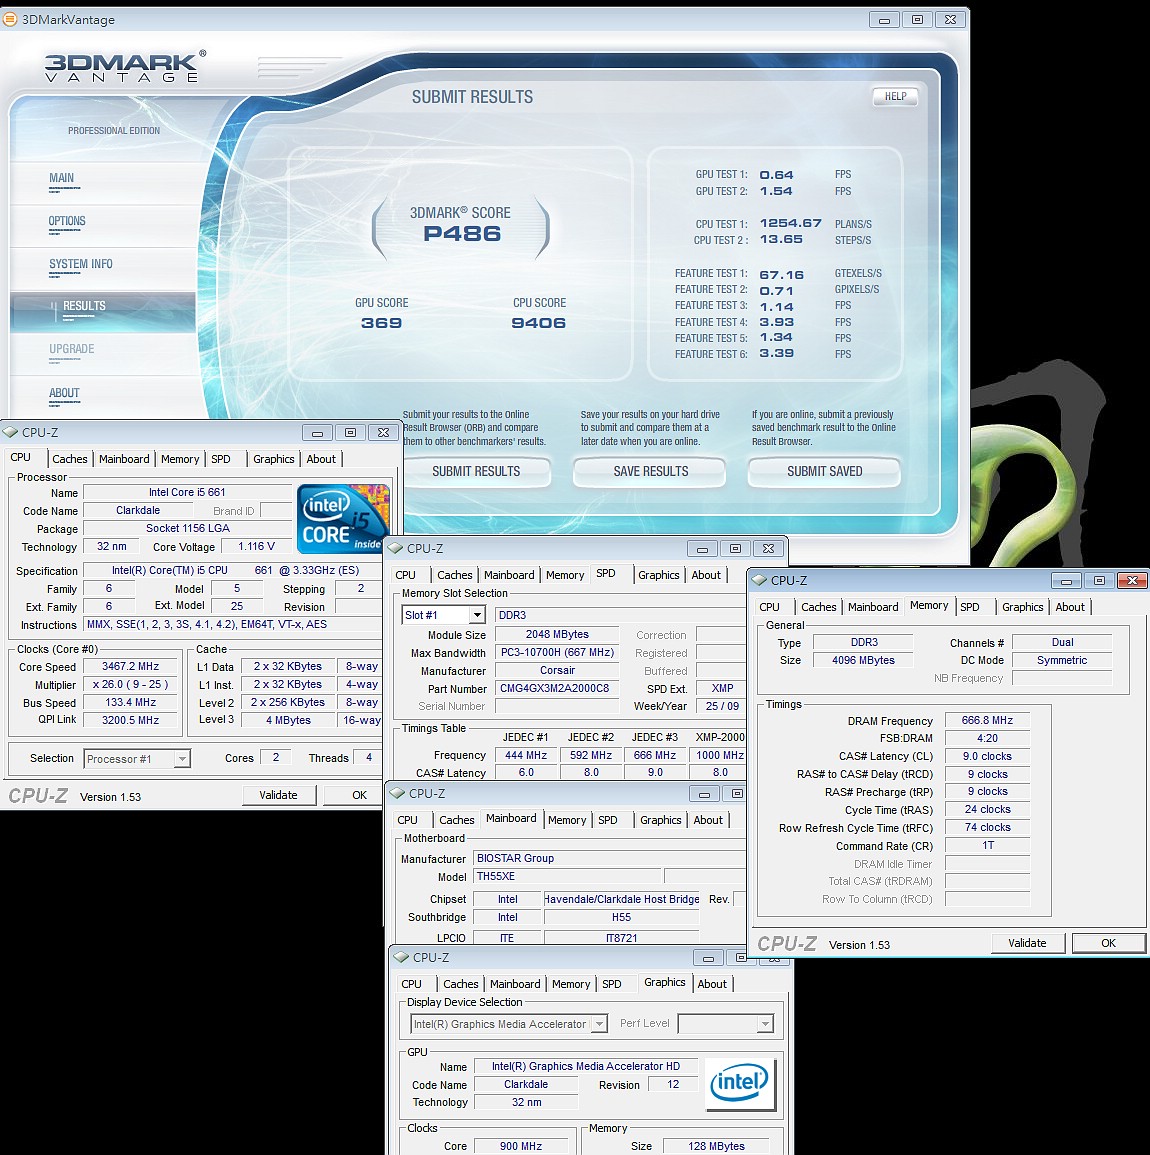Click the SUBMIT RESULTS button
The height and width of the screenshot is (1155, 1150).
pyautogui.click(x=476, y=471)
